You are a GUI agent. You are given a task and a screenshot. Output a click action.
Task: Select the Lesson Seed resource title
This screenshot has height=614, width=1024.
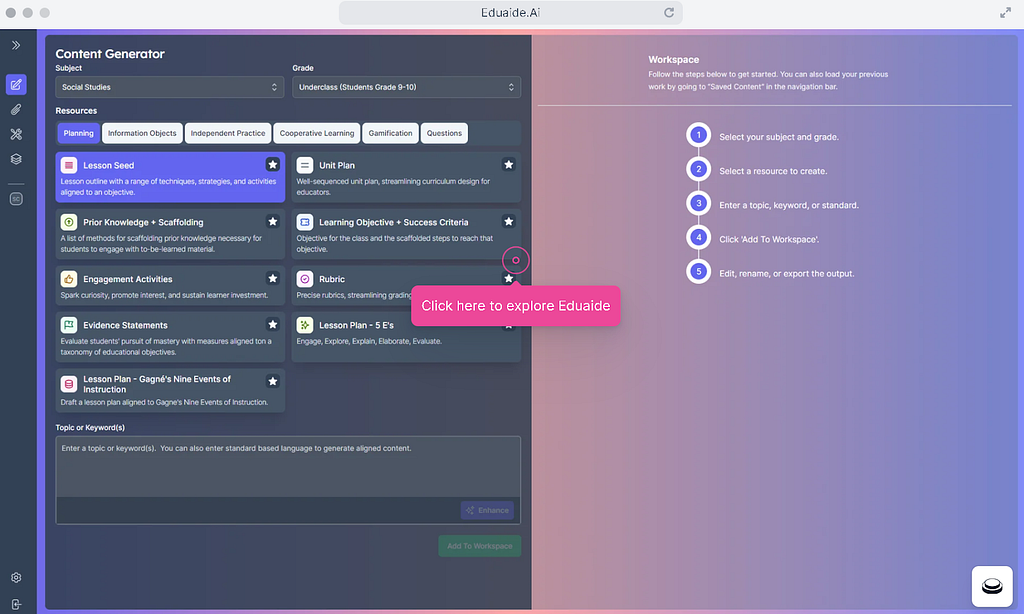pos(108,165)
